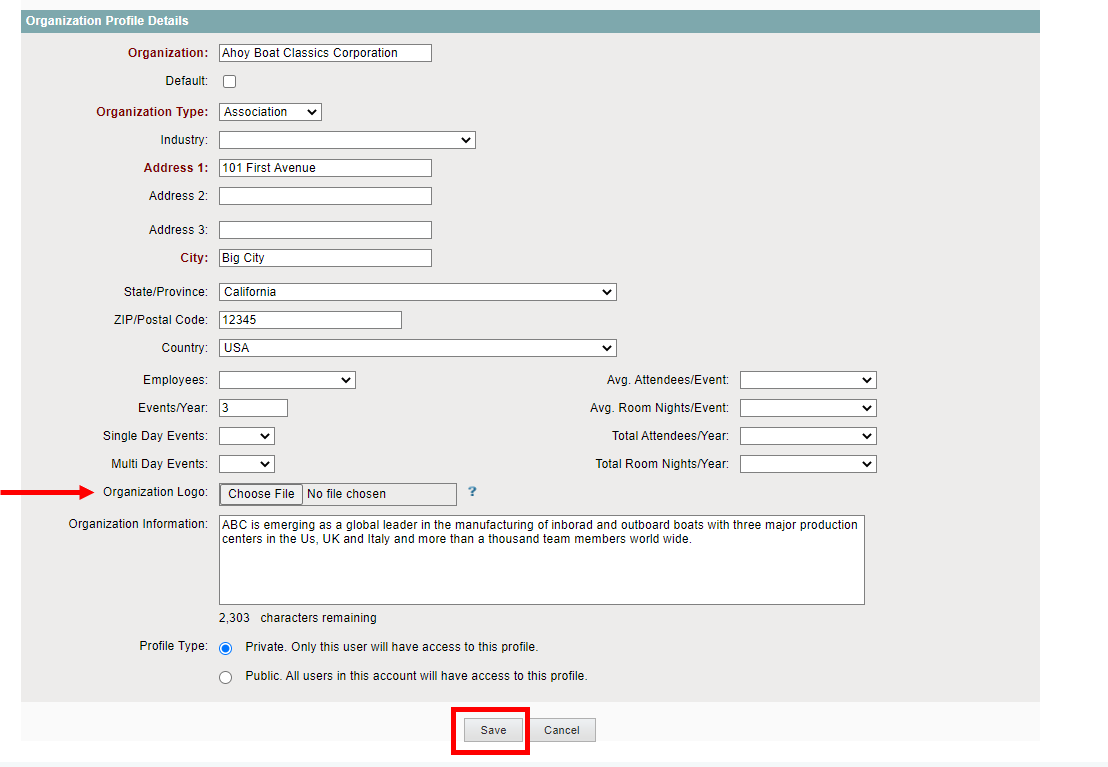Screen dimensions: 1108x767
Task: Focus the Address 2 text field
Action: 325,196
